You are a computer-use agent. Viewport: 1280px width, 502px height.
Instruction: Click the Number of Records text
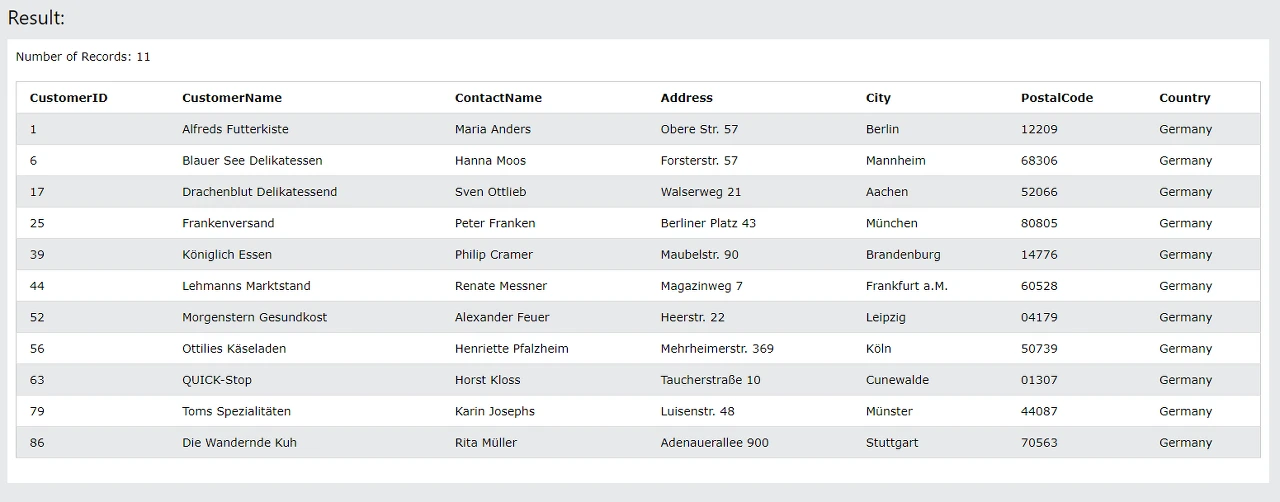click(x=83, y=57)
